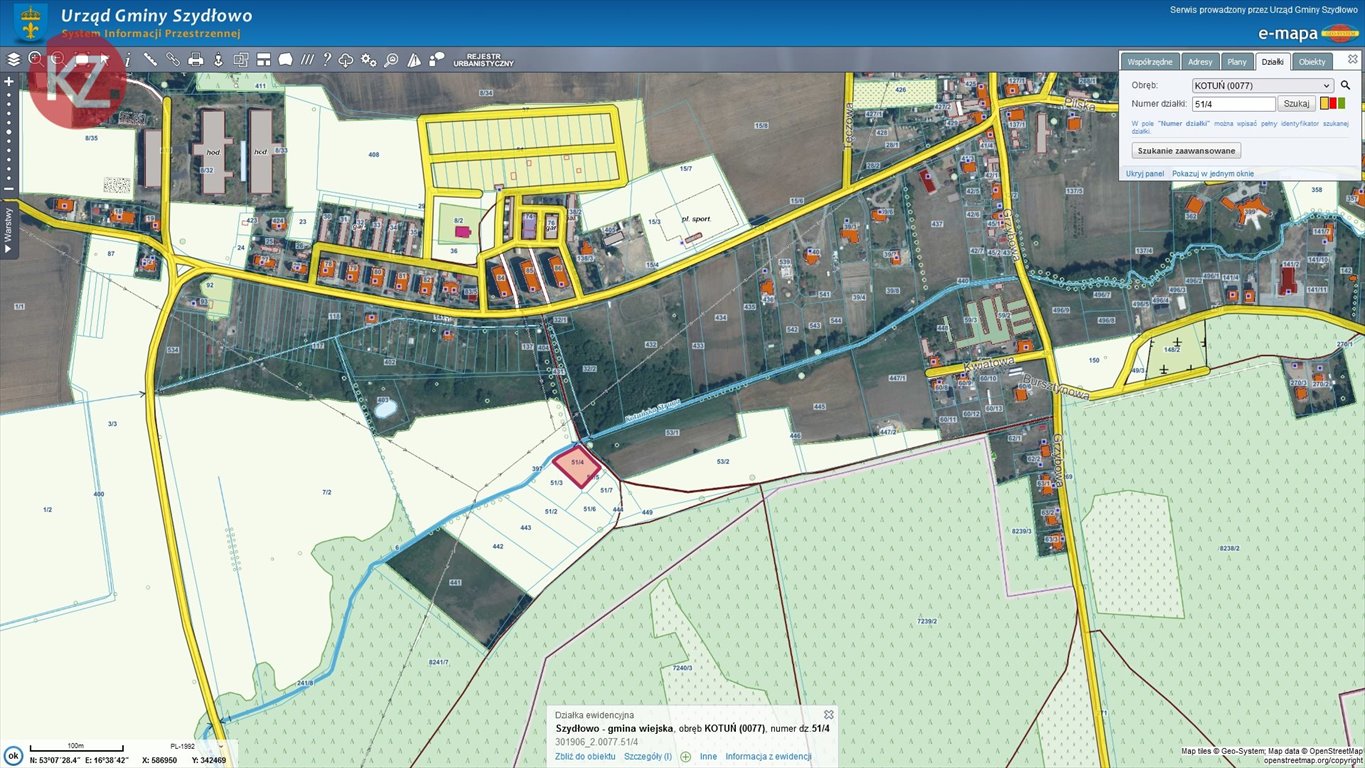The height and width of the screenshot is (768, 1365).
Task: Choose the green highlight color swatch
Action: [x=1341, y=103]
